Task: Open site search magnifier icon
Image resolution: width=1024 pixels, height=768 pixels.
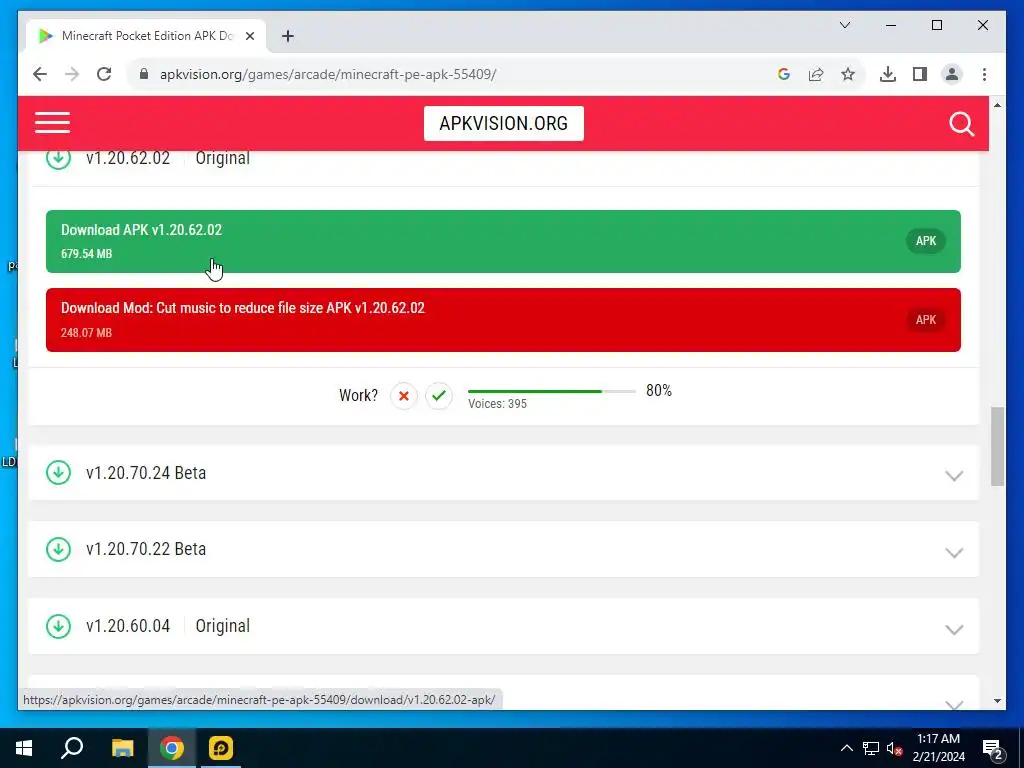Action: click(961, 123)
